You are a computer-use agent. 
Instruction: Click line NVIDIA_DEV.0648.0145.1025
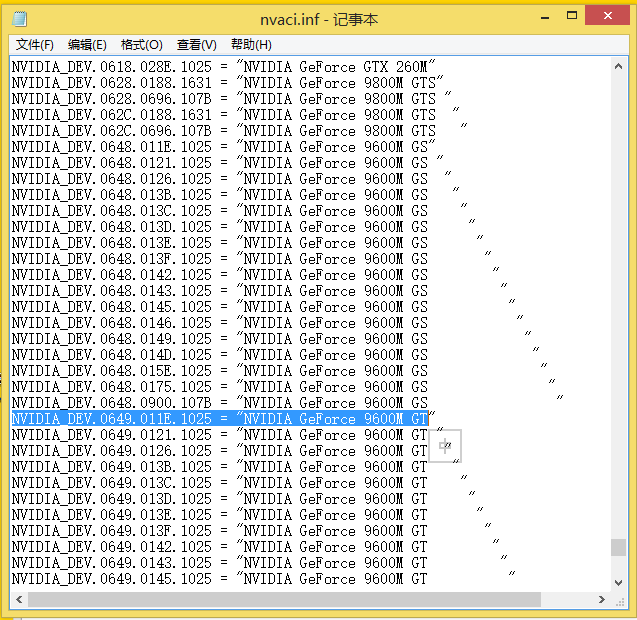point(263,306)
